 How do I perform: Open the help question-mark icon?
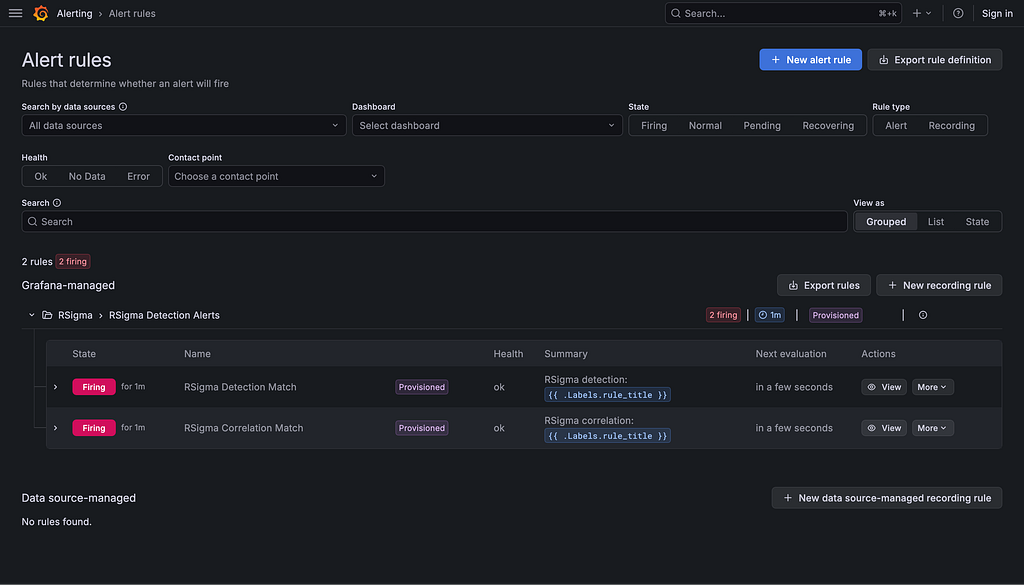[x=958, y=13]
